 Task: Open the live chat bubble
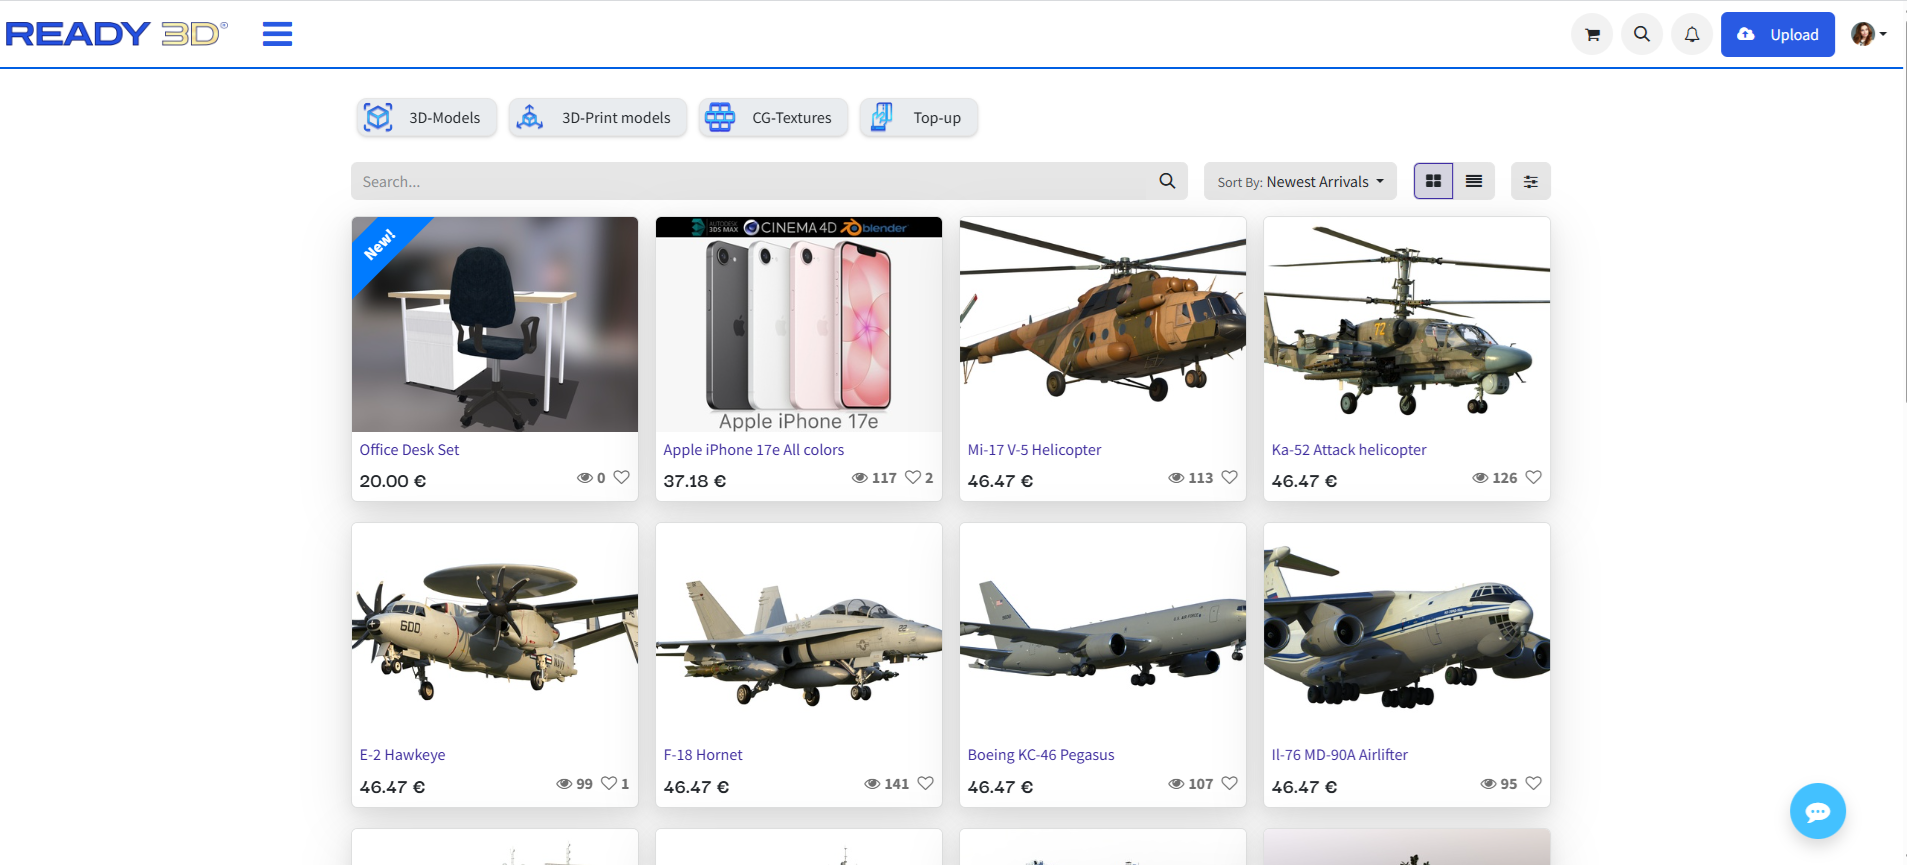pyautogui.click(x=1817, y=811)
